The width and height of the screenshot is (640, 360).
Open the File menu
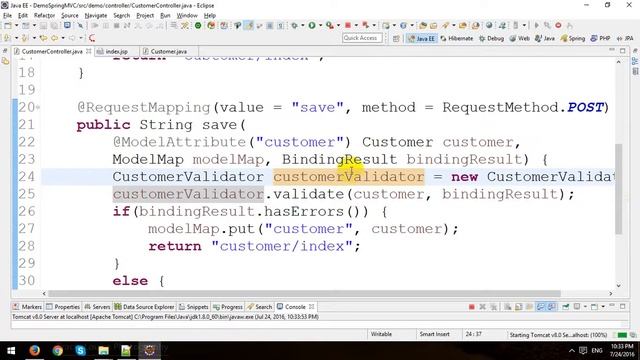click(7, 16)
